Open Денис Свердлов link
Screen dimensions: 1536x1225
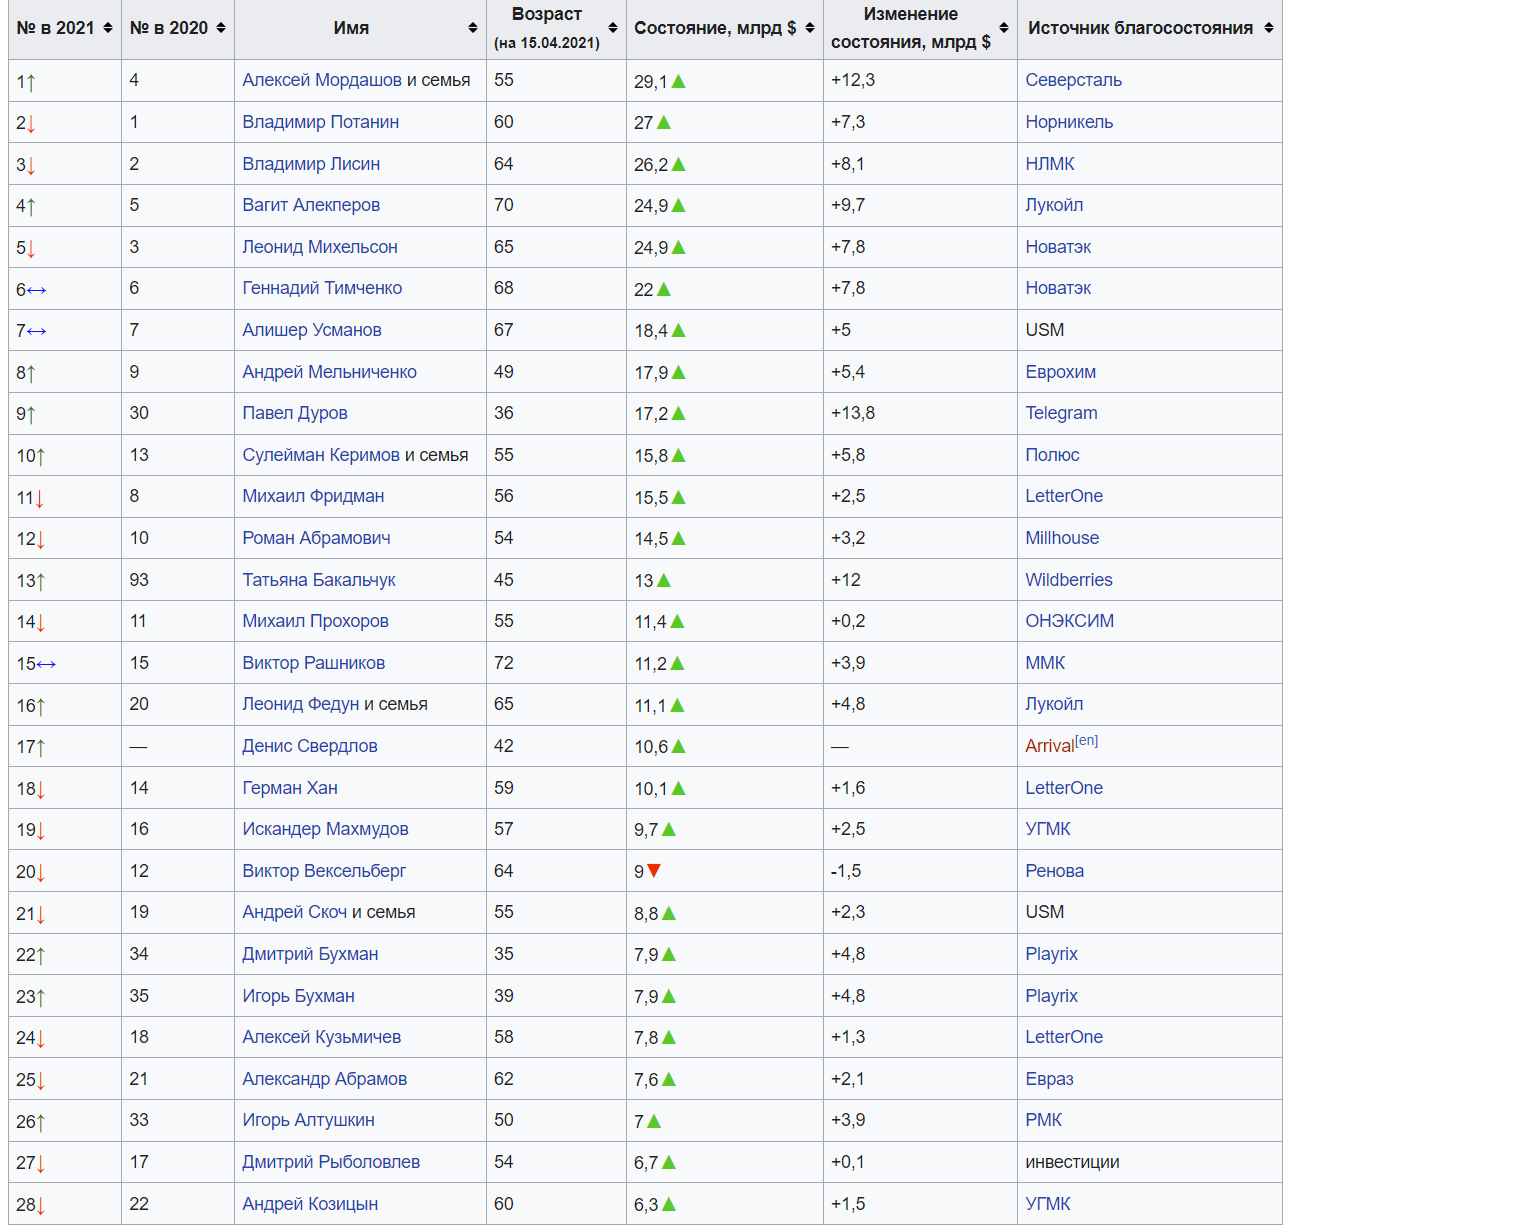310,746
